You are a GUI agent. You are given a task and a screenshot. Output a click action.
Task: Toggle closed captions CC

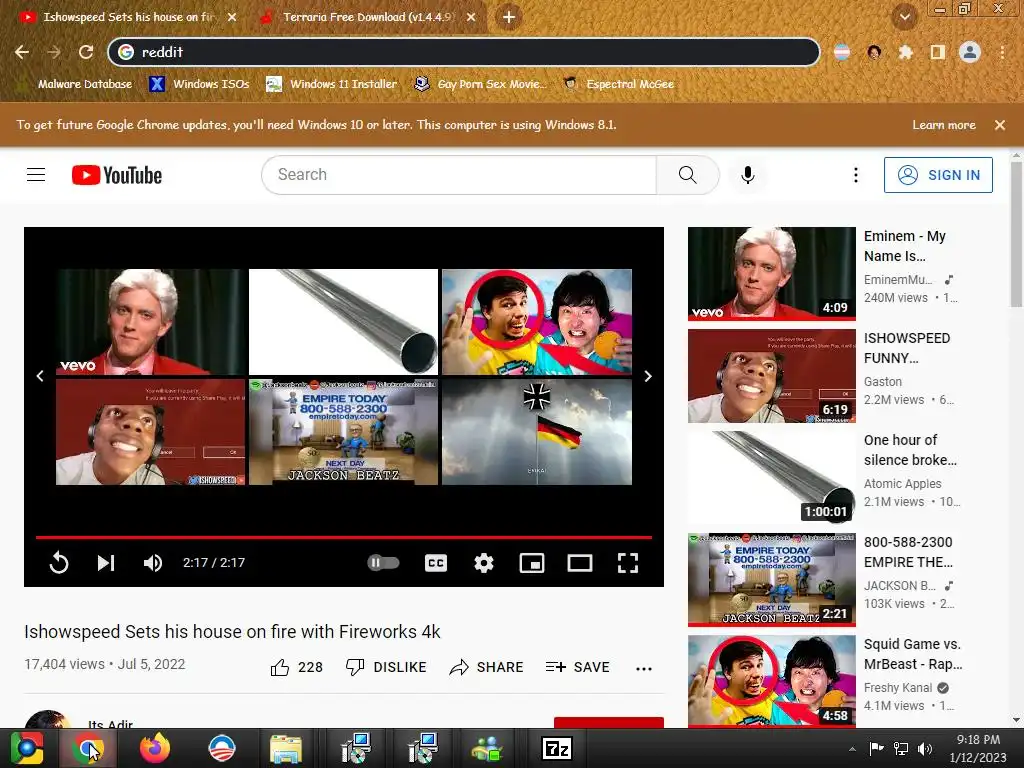click(436, 563)
